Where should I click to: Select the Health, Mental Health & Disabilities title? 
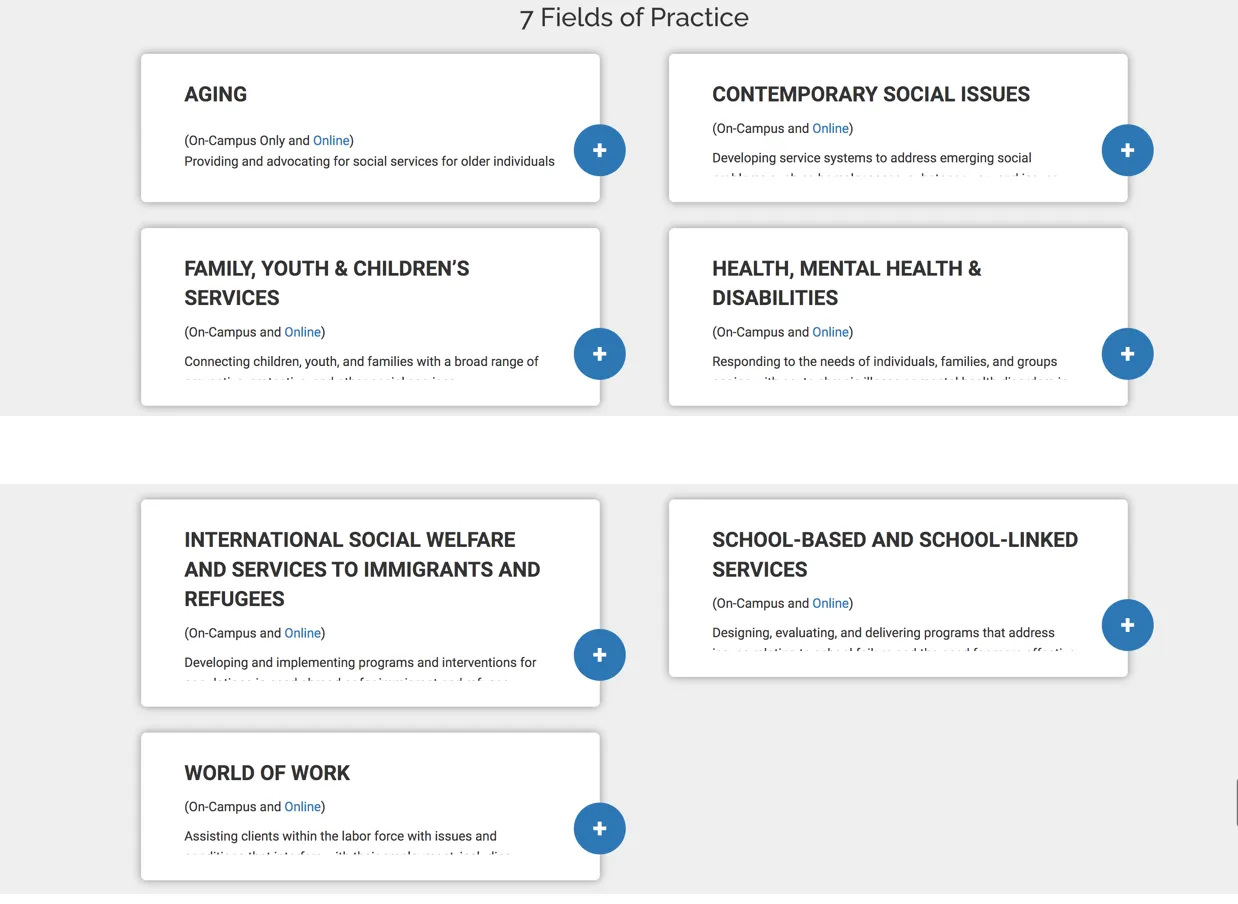[x=846, y=283]
